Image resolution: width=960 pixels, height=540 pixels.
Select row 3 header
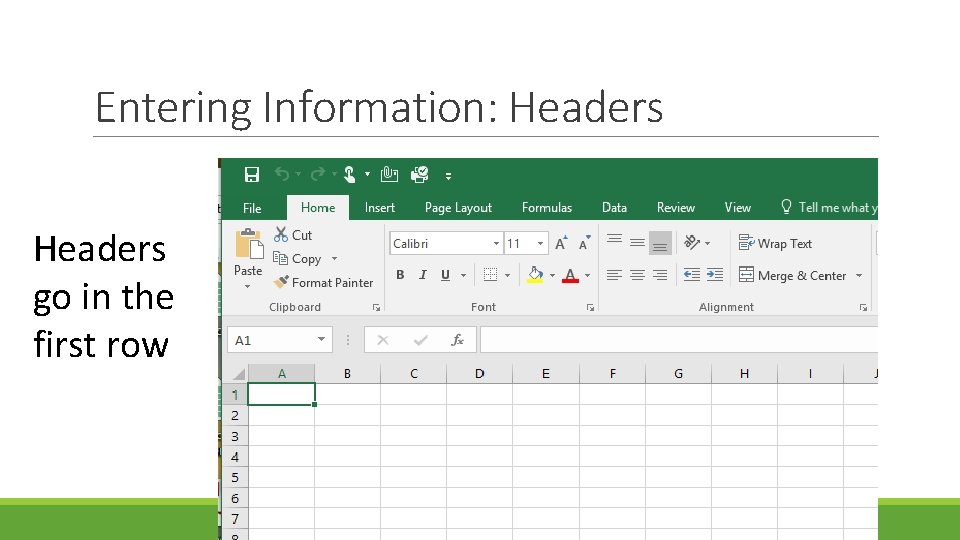click(234, 437)
